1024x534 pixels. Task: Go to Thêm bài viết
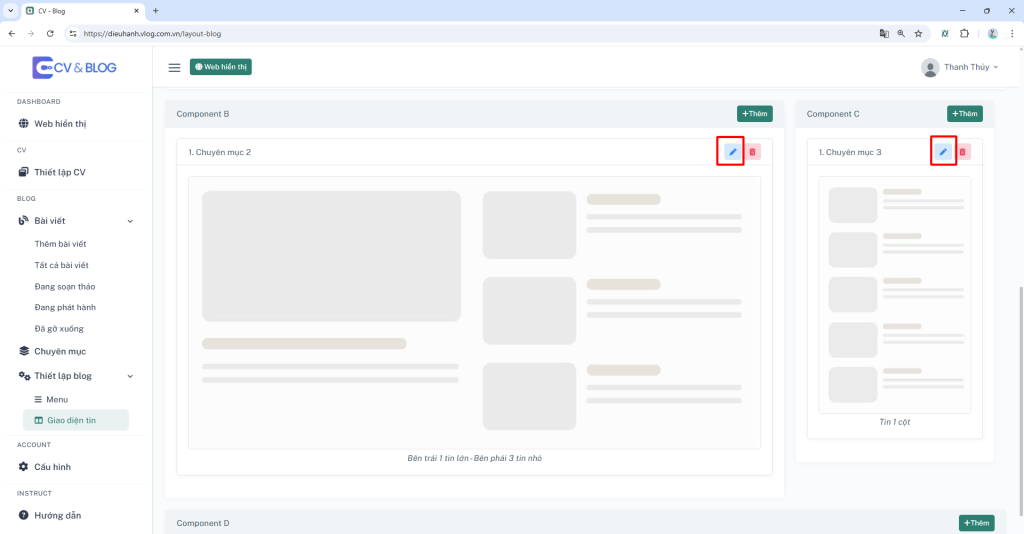(x=60, y=243)
